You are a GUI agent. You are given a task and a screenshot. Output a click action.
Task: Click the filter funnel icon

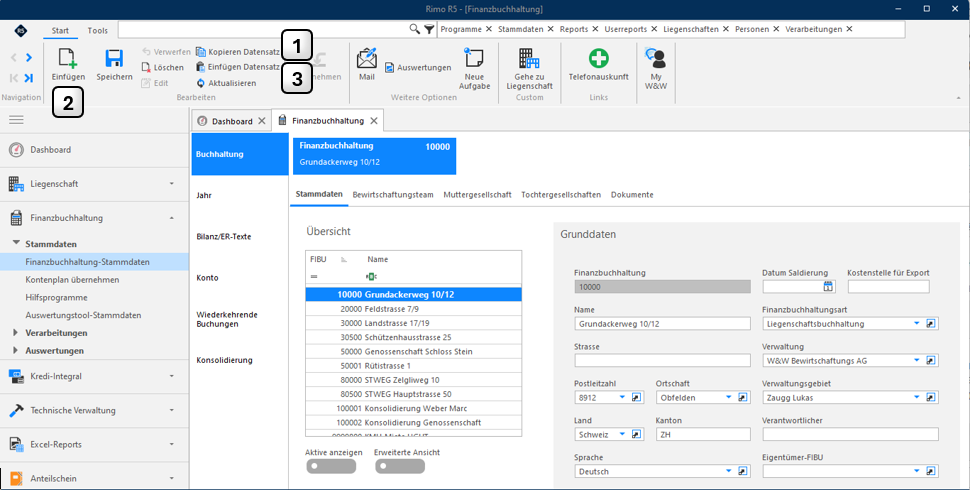pyautogui.click(x=429, y=29)
